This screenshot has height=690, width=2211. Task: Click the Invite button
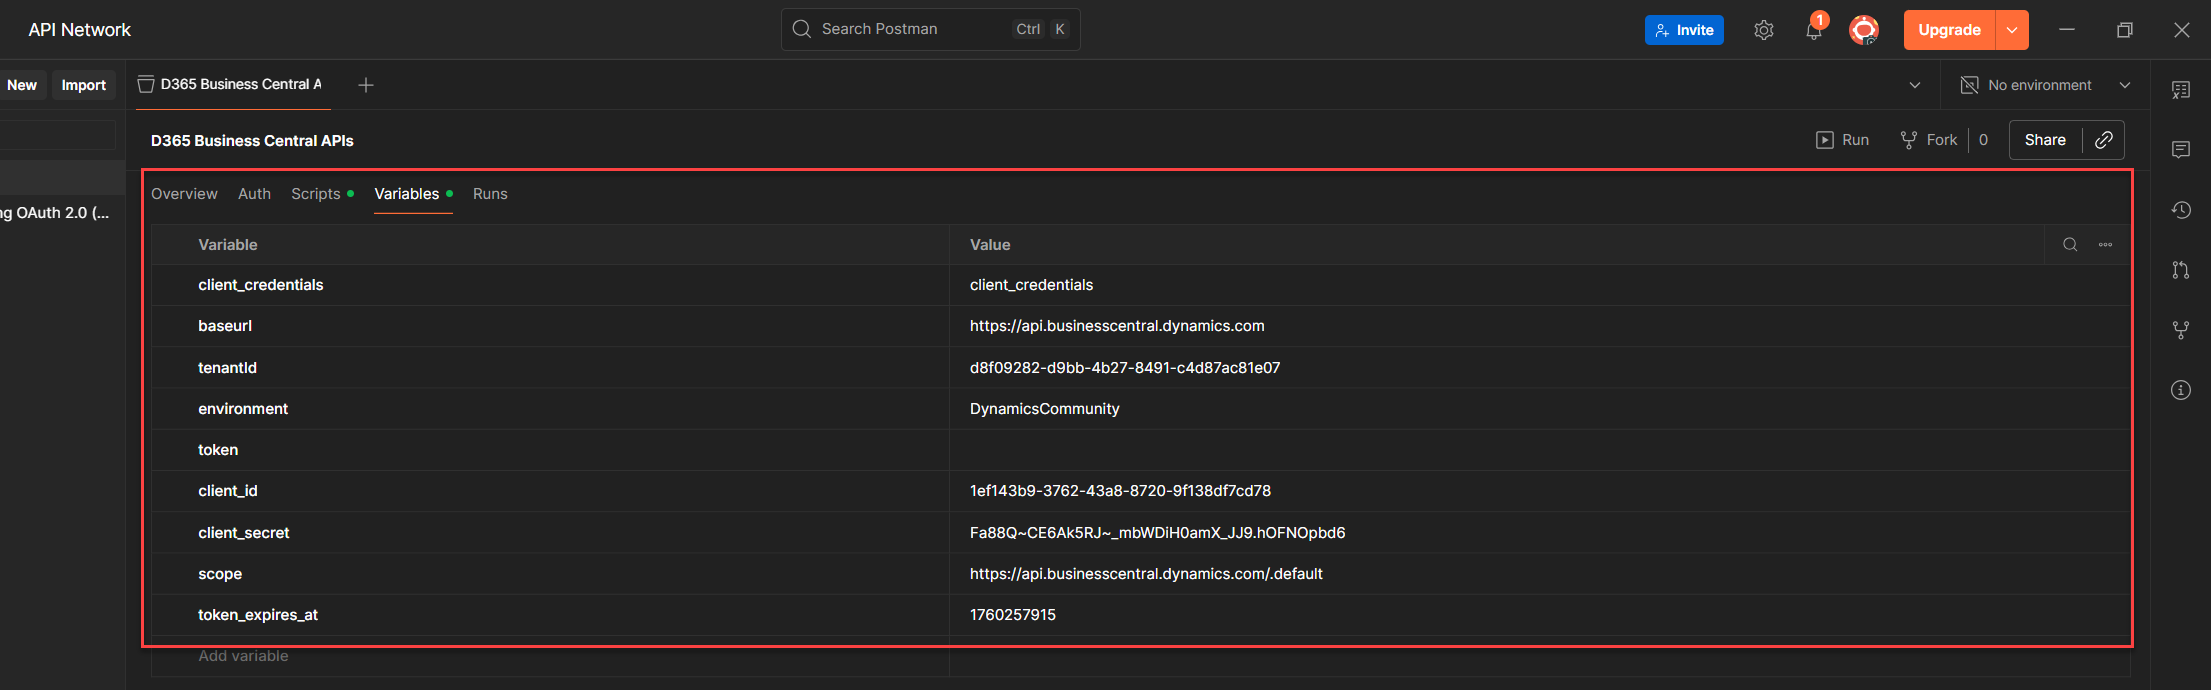click(x=1684, y=30)
